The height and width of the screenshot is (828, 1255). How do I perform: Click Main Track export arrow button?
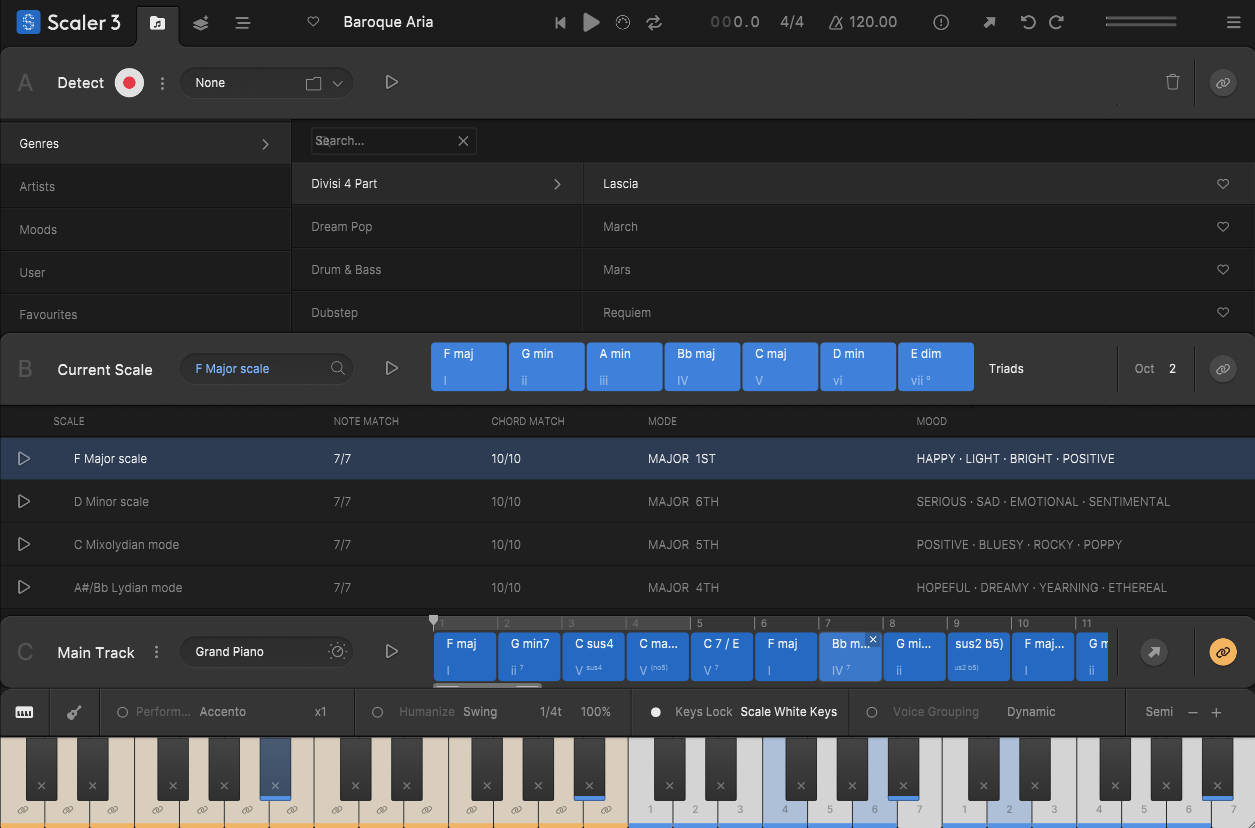point(1154,652)
